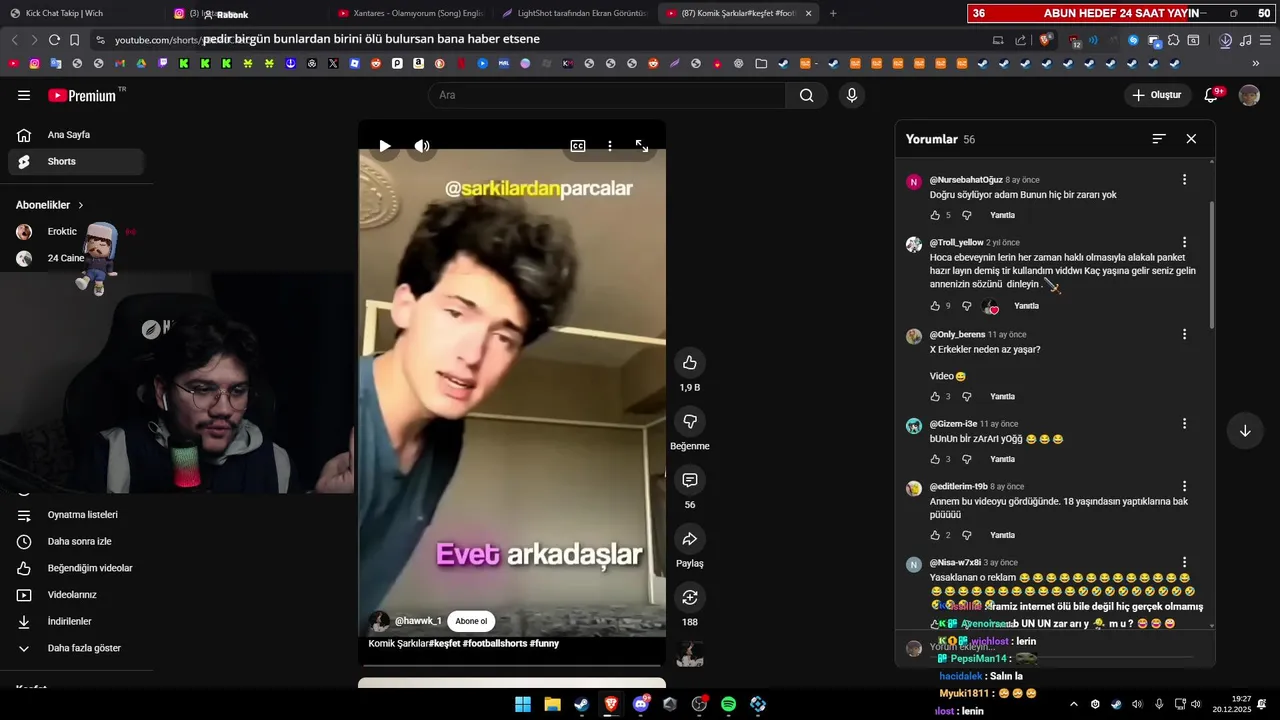Viewport: 1280px width, 720px height.
Task: Close the Yorumlar comments panel
Action: point(1191,139)
